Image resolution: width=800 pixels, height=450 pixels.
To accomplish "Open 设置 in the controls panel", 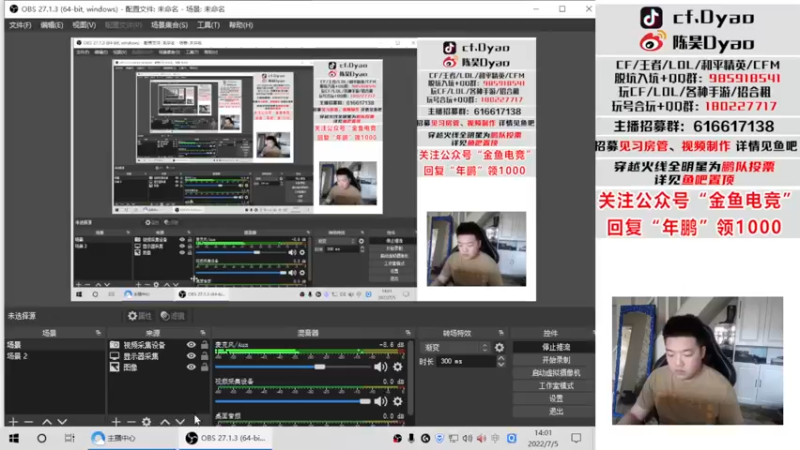I will (x=555, y=398).
